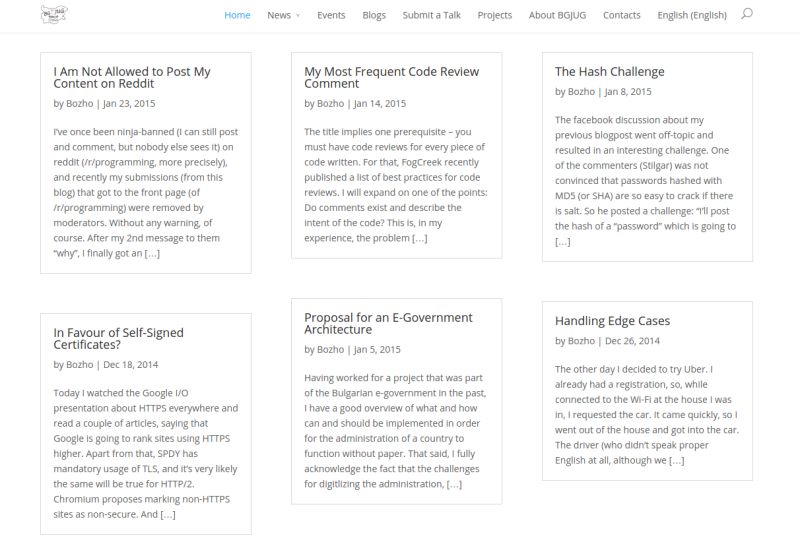Click author Bozho on the Jan 23, 2015 post

pos(80,104)
